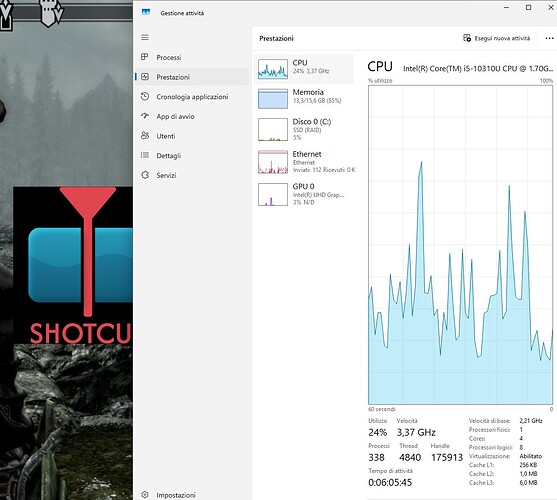
Task: Click the large CPU usage graph
Action: point(461,245)
